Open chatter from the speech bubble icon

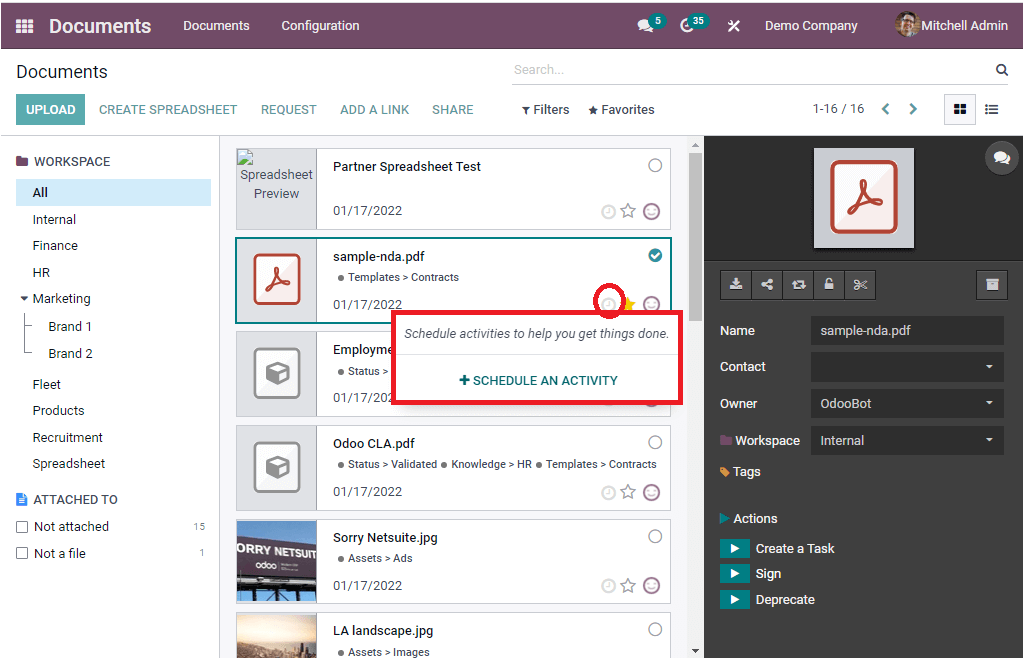1001,157
